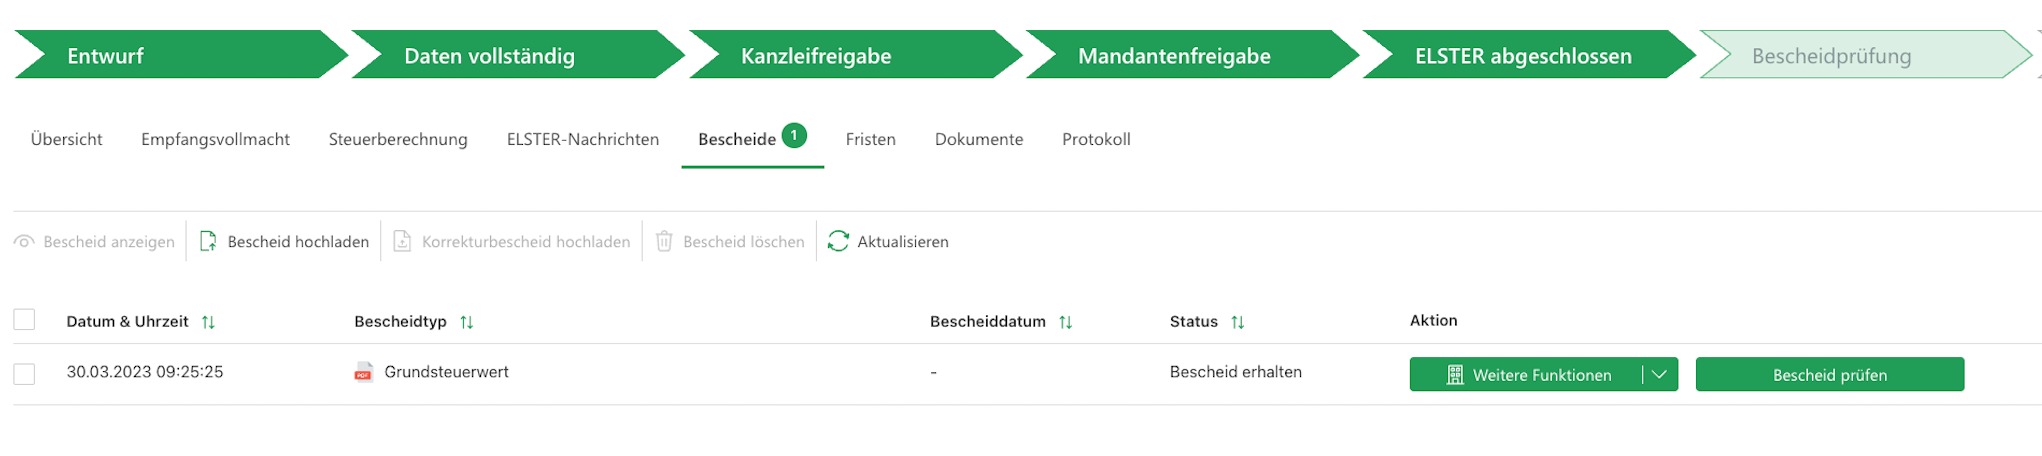Expand the Weitere Funktionen dropdown arrow
The width and height of the screenshot is (2042, 456).
click(x=1659, y=374)
